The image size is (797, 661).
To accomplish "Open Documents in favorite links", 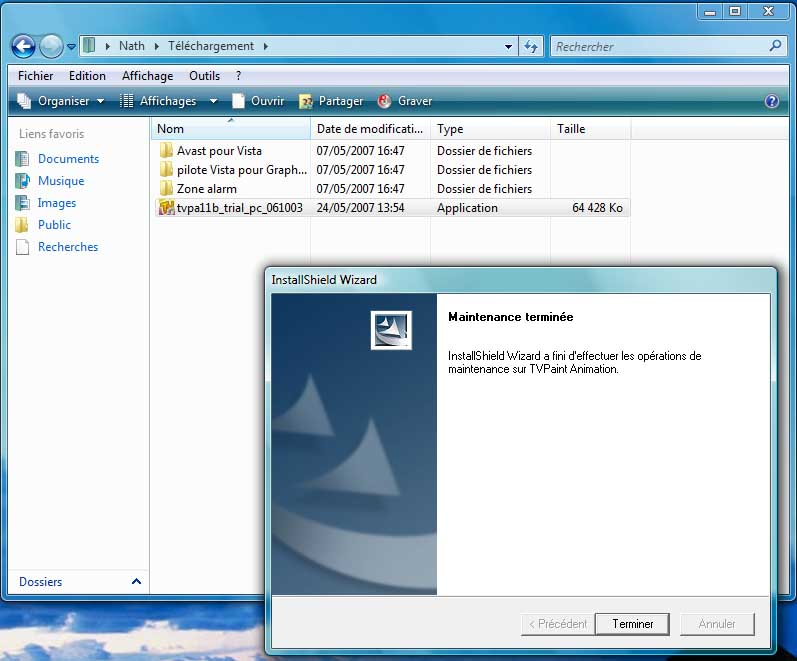I will pyautogui.click(x=68, y=159).
